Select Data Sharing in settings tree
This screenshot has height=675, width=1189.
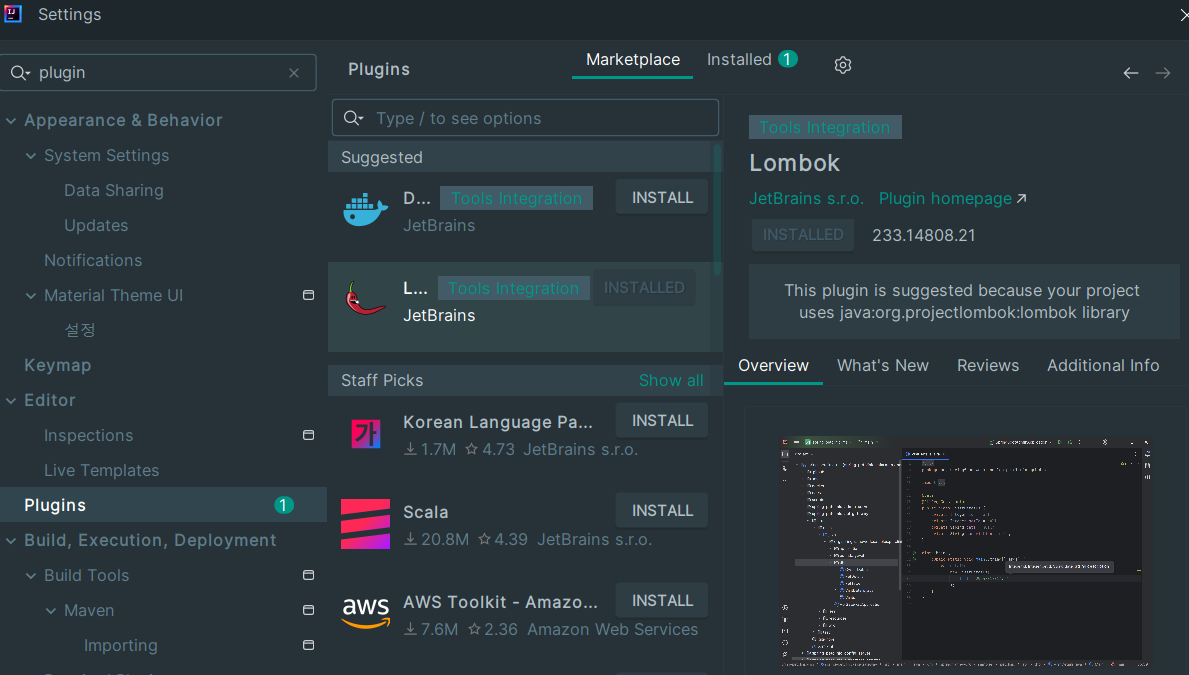click(x=114, y=190)
